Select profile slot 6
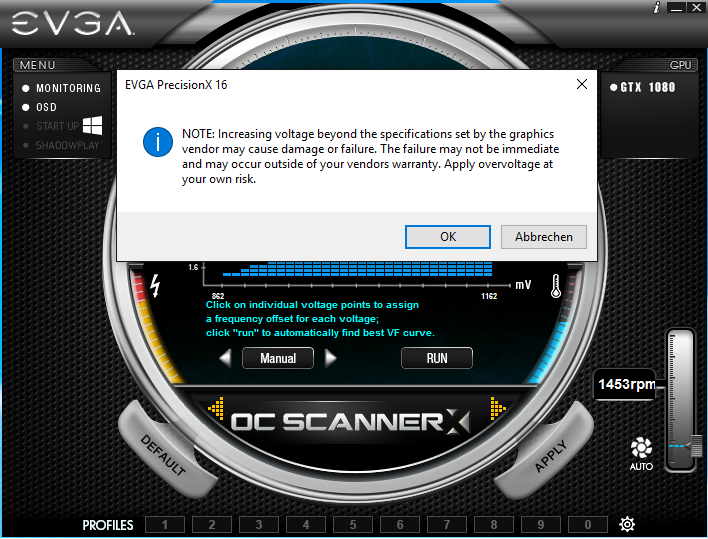Screen dimensions: 708x539 pos(400,525)
